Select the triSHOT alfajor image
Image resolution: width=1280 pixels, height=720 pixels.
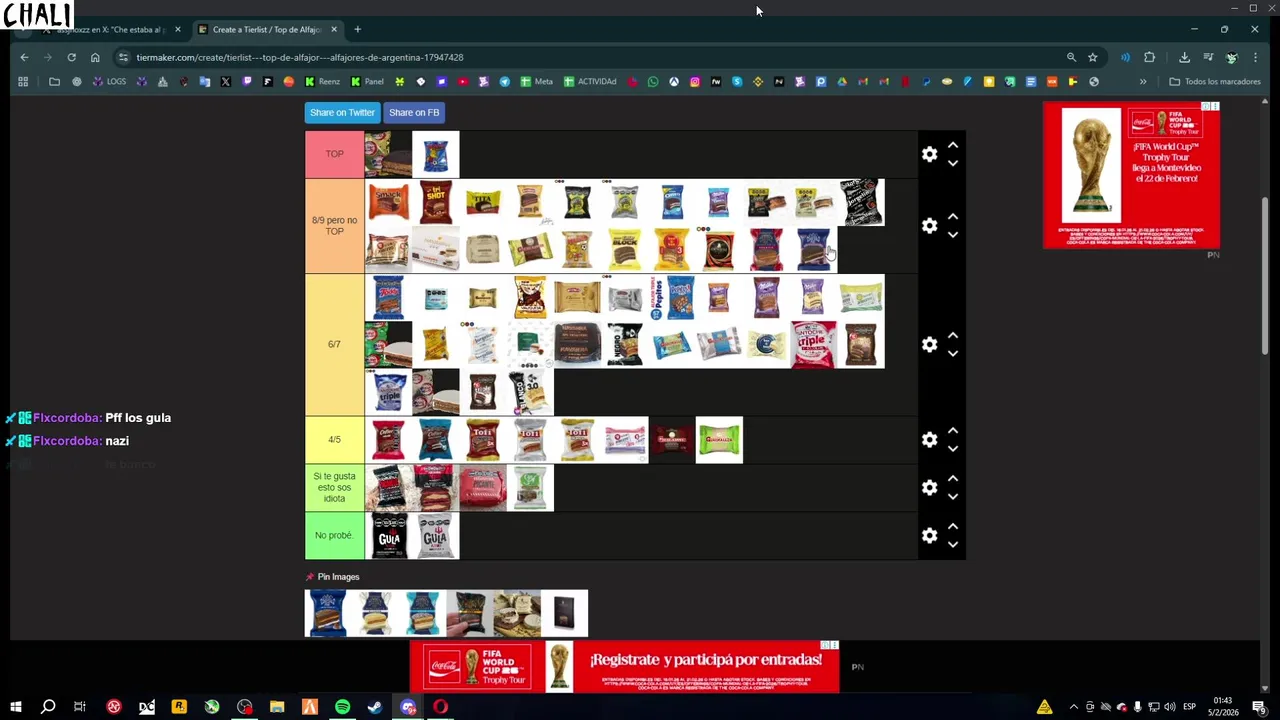[435, 202]
